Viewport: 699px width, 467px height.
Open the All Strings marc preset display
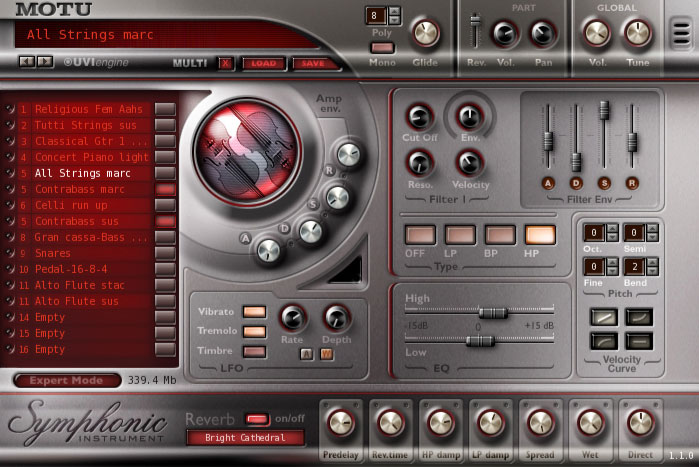(x=165, y=34)
